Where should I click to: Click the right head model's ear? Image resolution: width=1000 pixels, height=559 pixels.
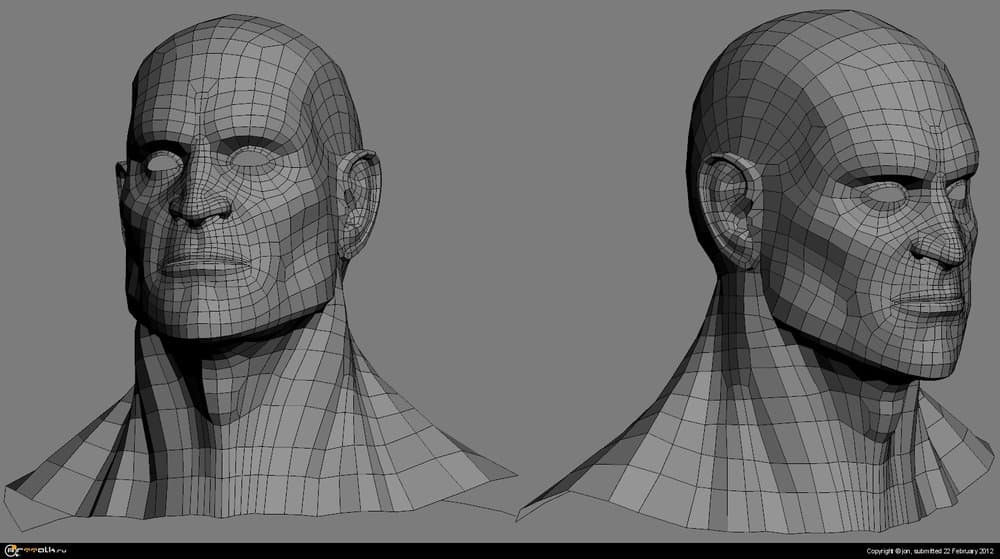point(728,208)
